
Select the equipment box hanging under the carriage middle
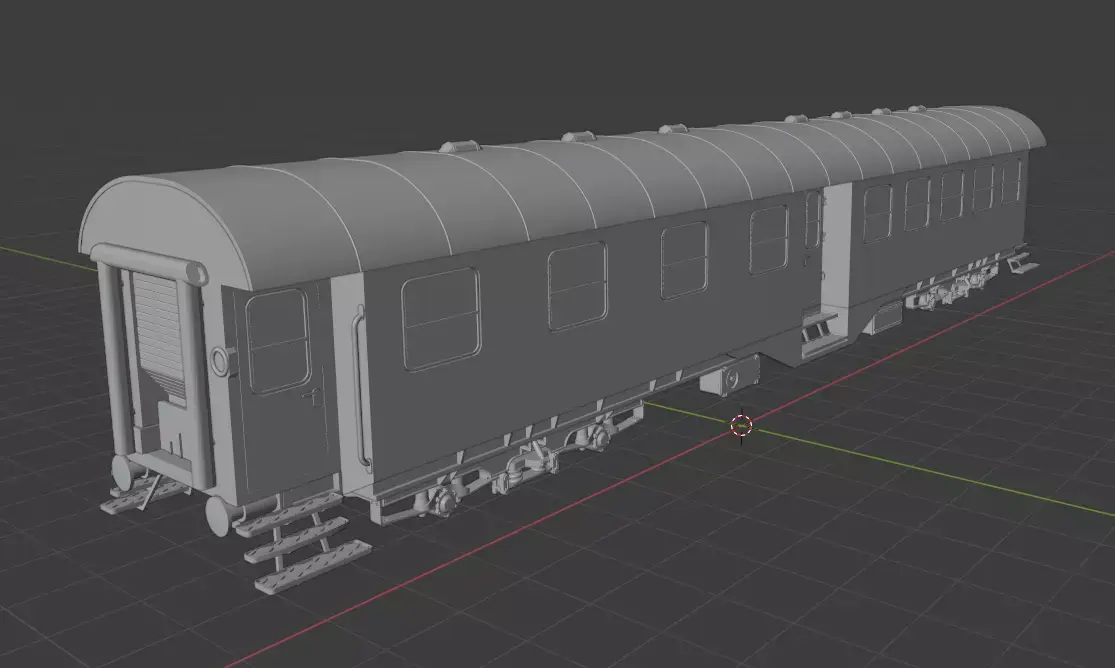[x=730, y=375]
